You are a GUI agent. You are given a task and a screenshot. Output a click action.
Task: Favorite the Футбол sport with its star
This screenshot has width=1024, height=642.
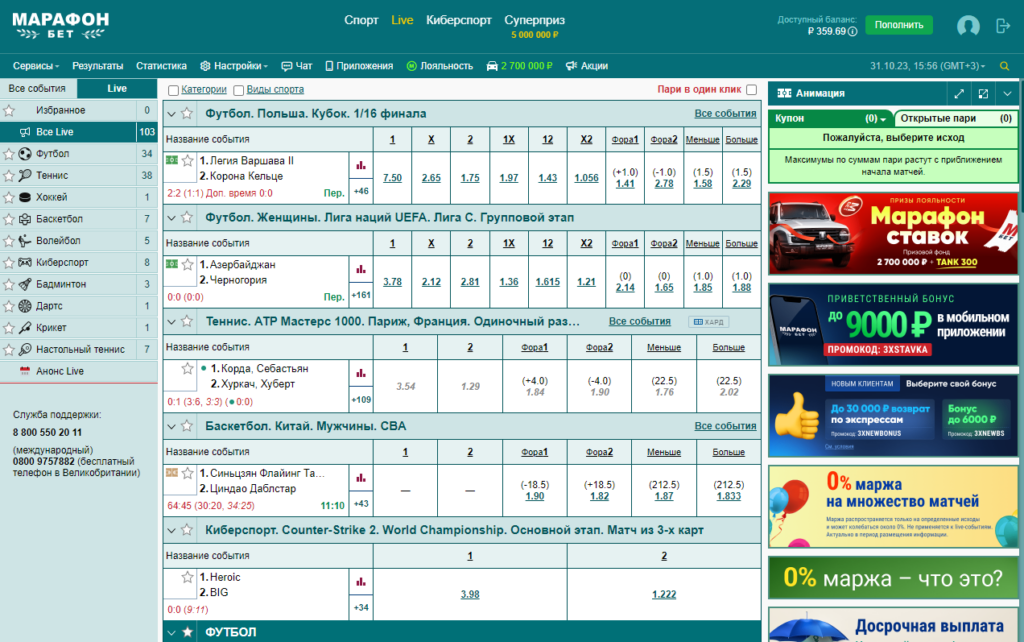click(x=8, y=154)
